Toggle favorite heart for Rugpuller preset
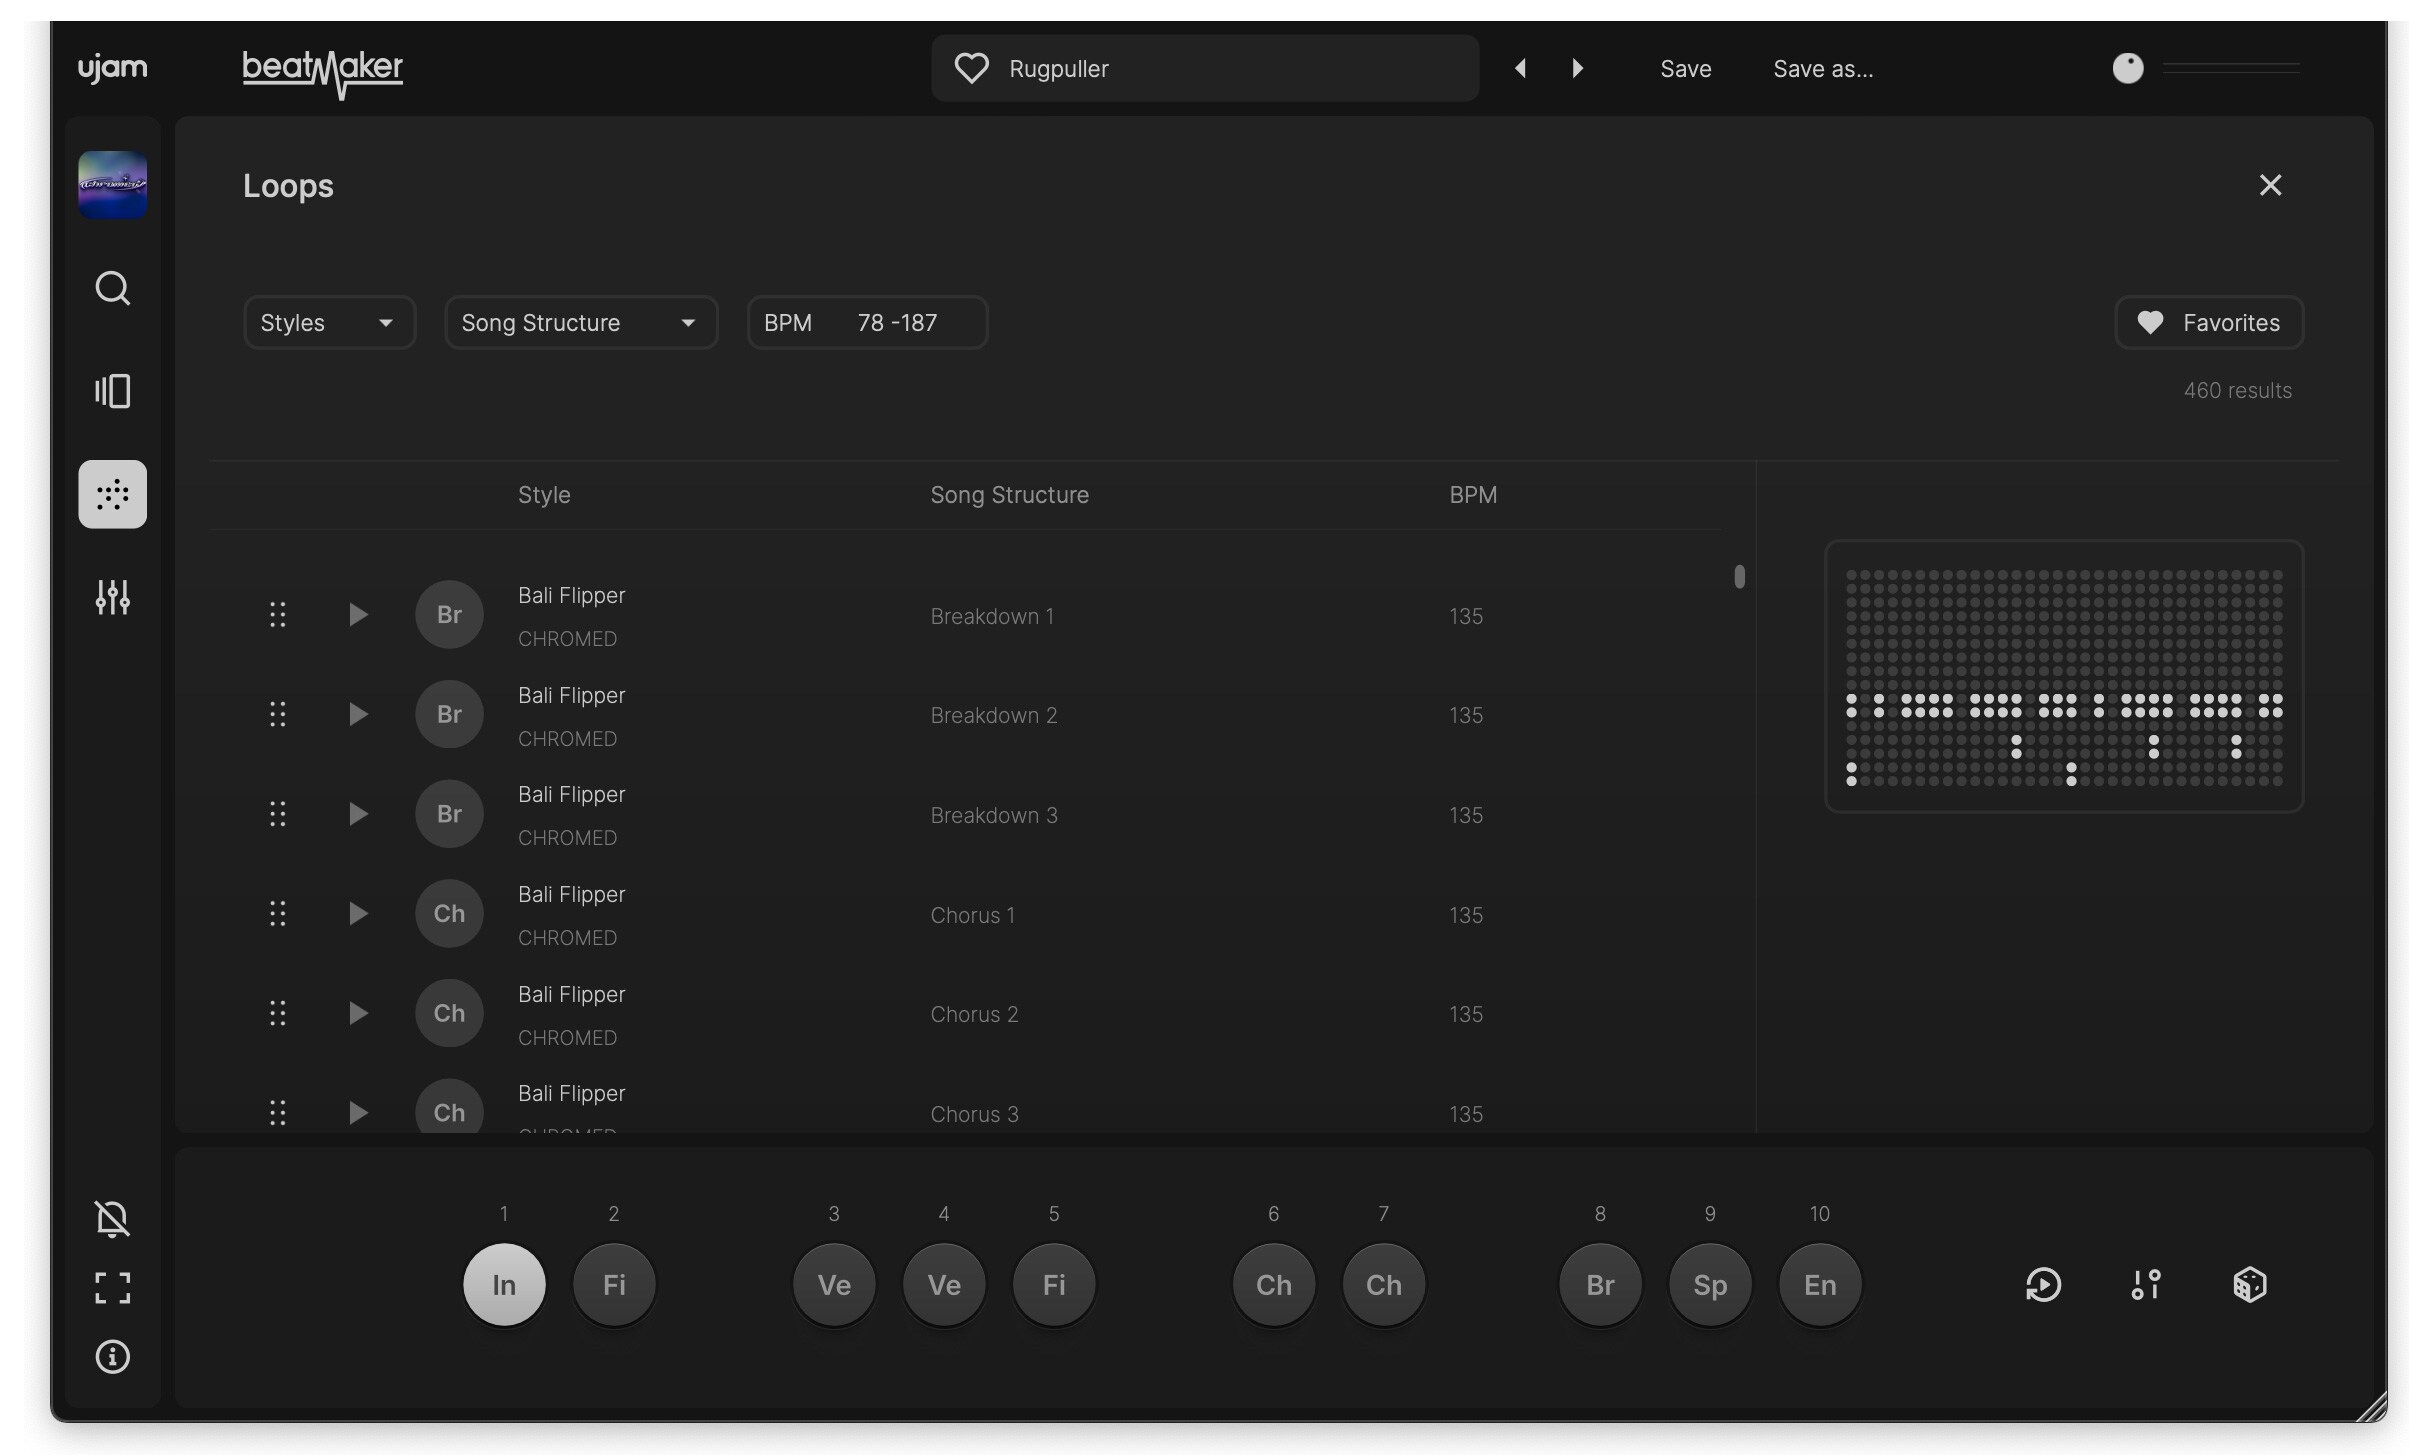This screenshot has width=2409, height=1455. pyautogui.click(x=970, y=69)
